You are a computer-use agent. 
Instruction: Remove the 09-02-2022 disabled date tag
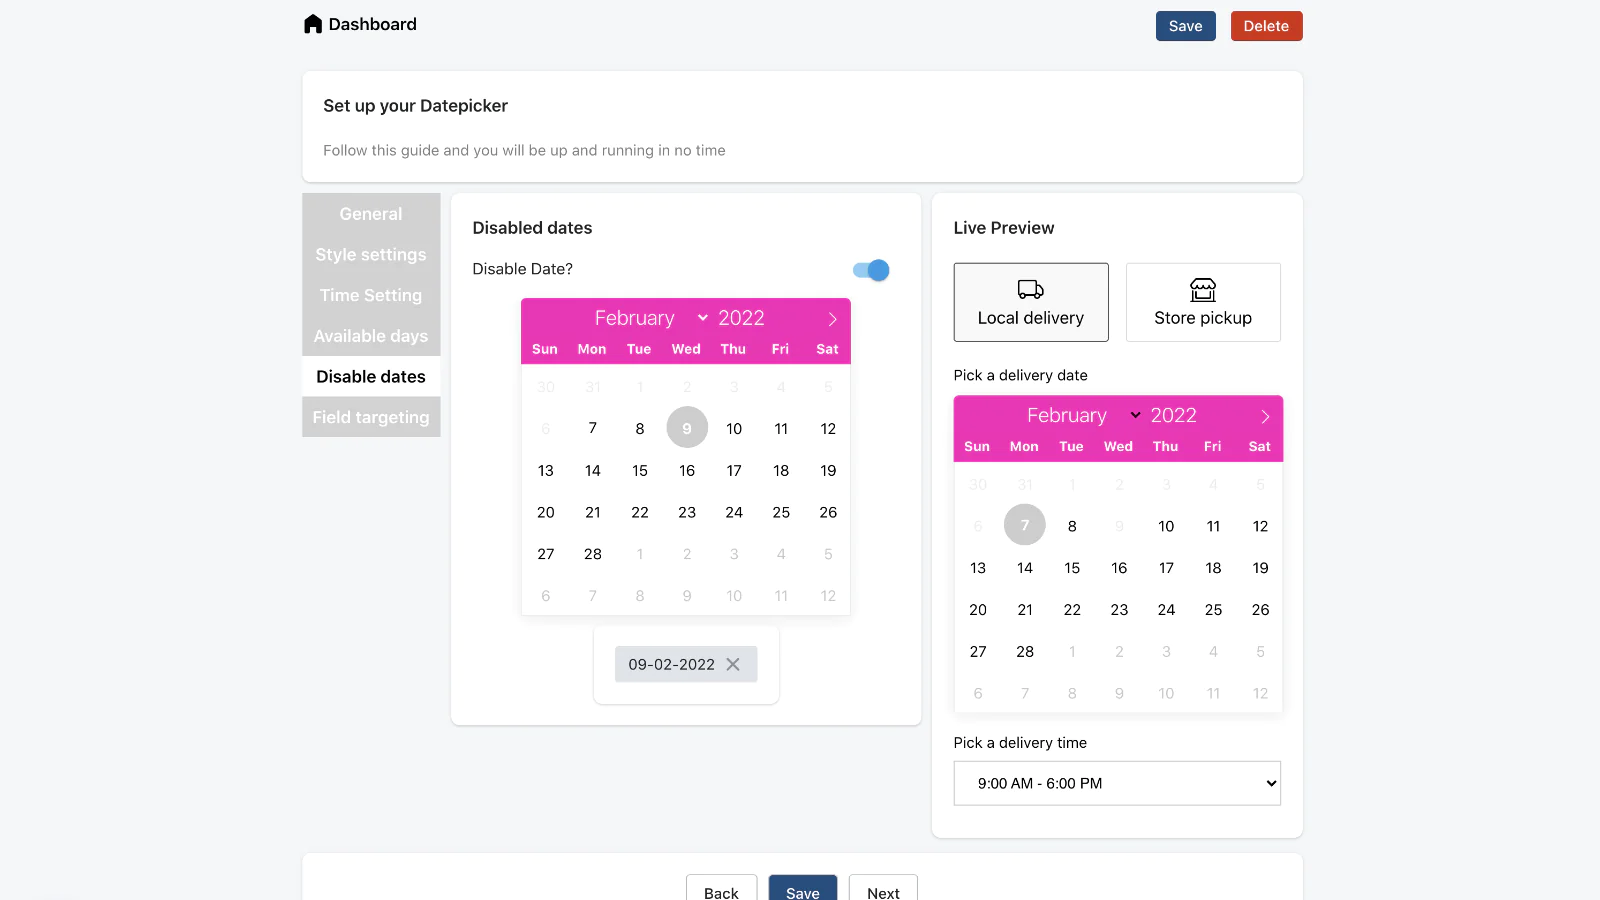[733, 664]
